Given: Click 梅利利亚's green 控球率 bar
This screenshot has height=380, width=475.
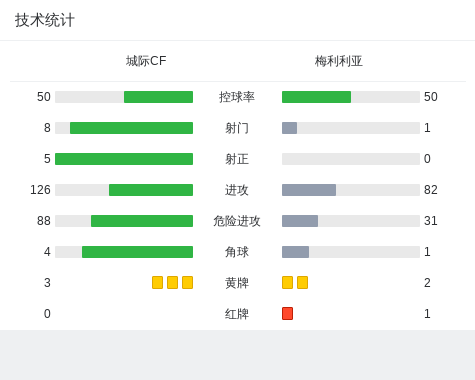Looking at the screenshot, I should (x=316, y=97).
